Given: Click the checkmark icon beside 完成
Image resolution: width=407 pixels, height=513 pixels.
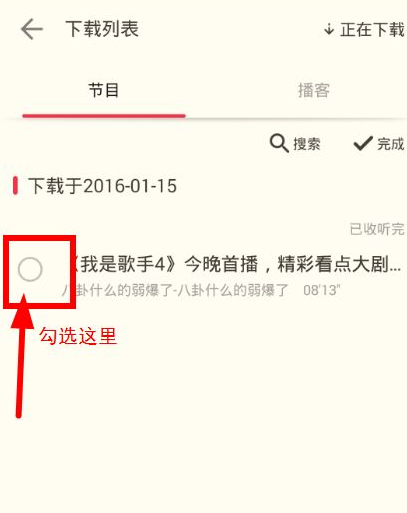Looking at the screenshot, I should tap(363, 143).
